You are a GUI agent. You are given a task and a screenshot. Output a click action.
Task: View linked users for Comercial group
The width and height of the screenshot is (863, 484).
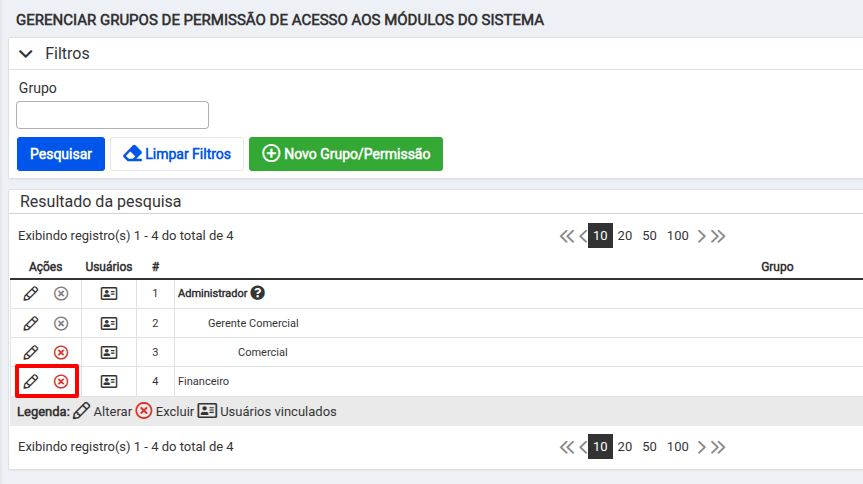tap(109, 352)
